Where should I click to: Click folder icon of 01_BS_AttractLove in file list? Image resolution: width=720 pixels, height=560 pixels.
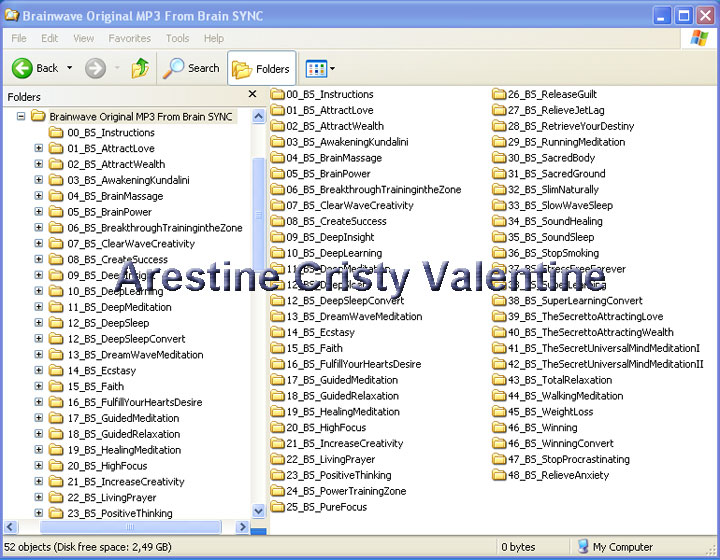pyautogui.click(x=277, y=110)
